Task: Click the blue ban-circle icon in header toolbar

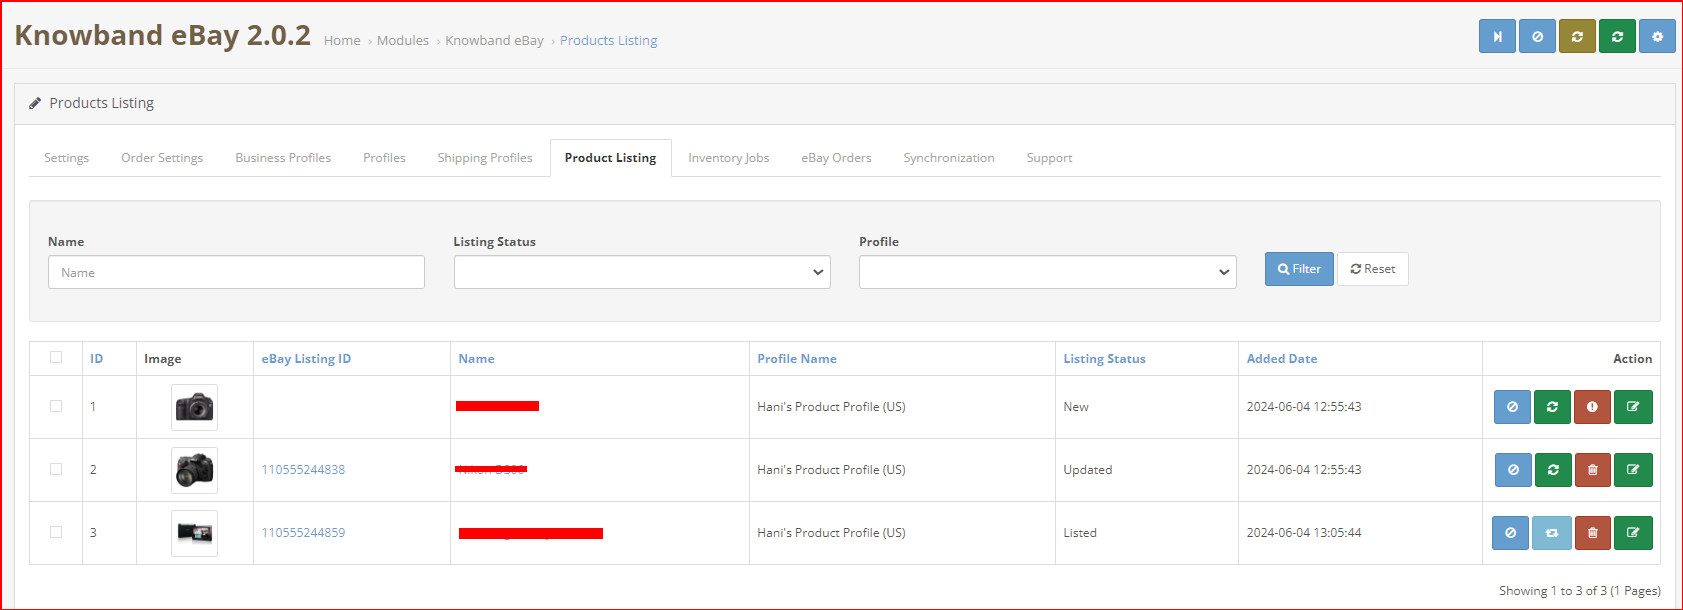Action: click(1537, 36)
